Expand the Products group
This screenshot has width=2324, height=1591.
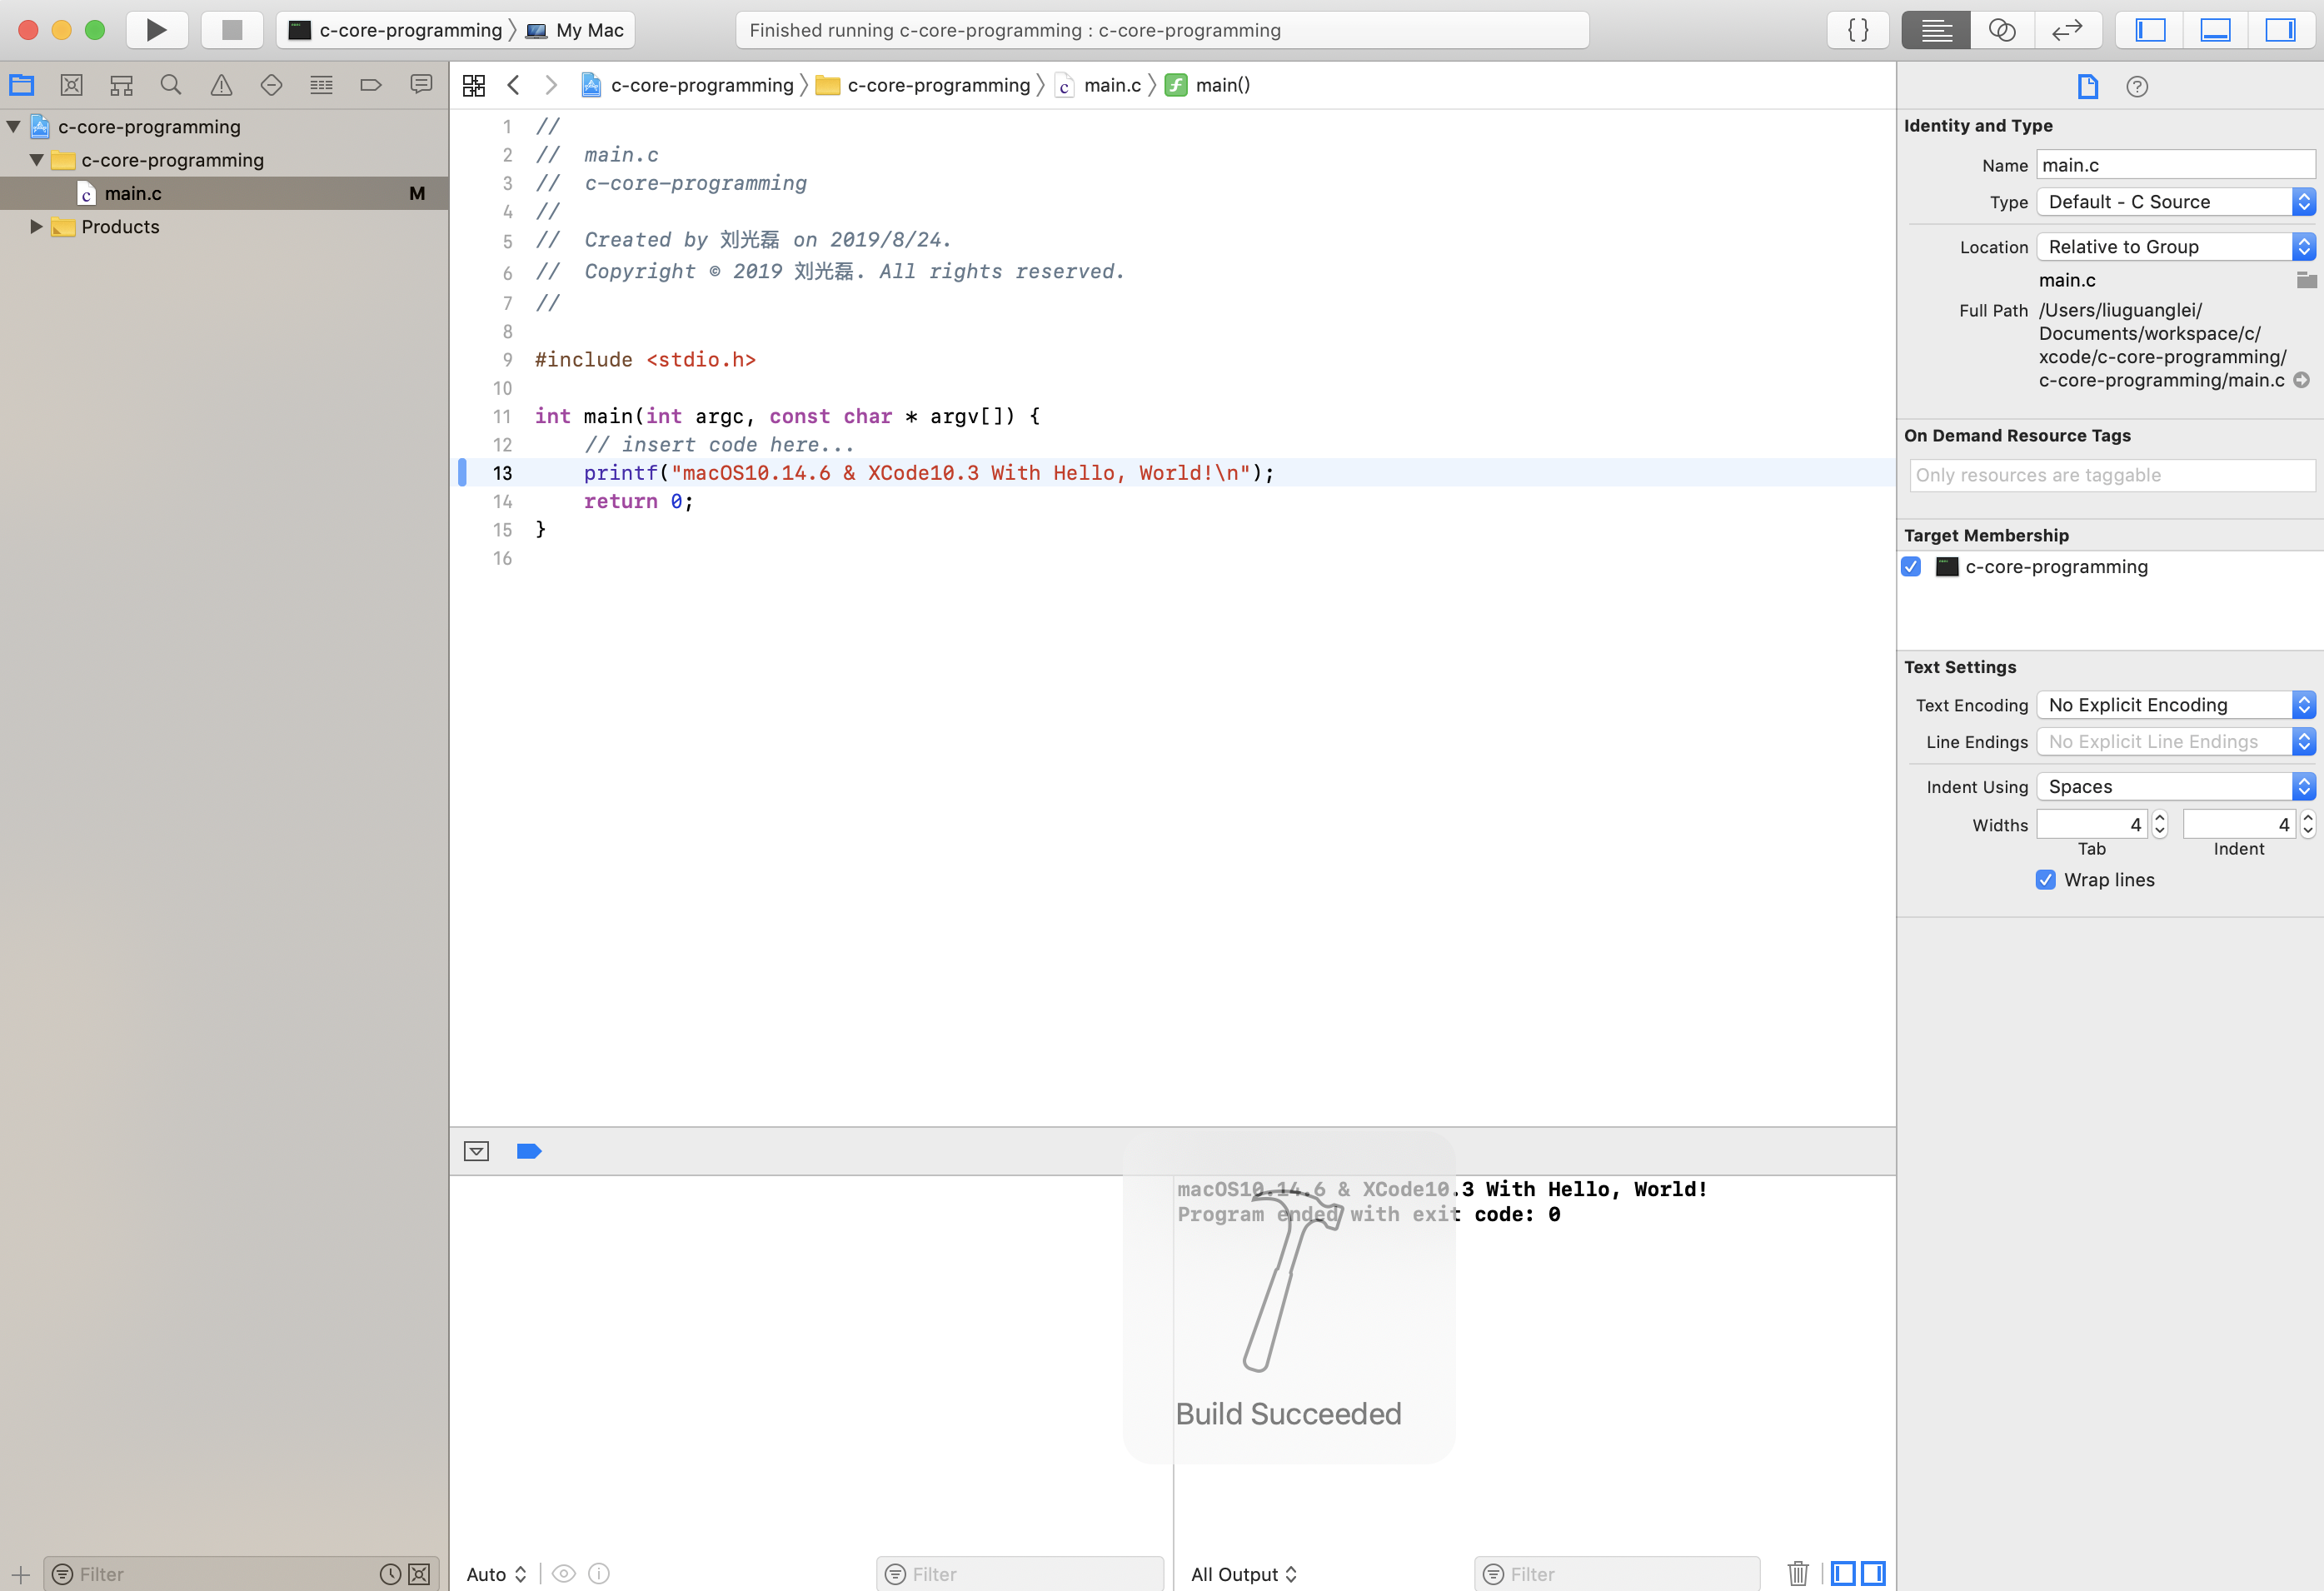click(36, 227)
